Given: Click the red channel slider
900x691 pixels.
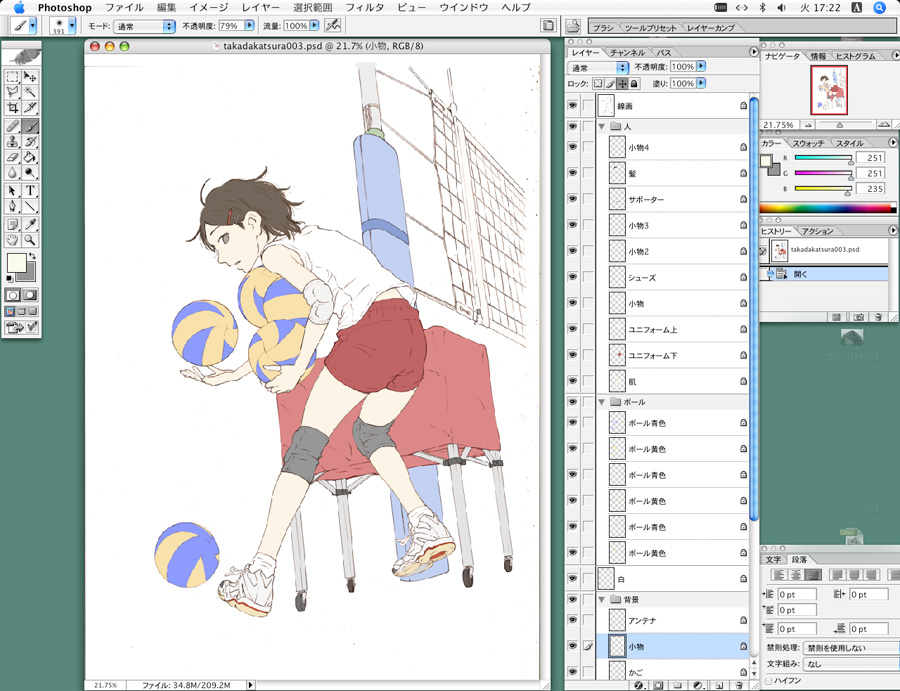Looking at the screenshot, I should click(x=823, y=157).
